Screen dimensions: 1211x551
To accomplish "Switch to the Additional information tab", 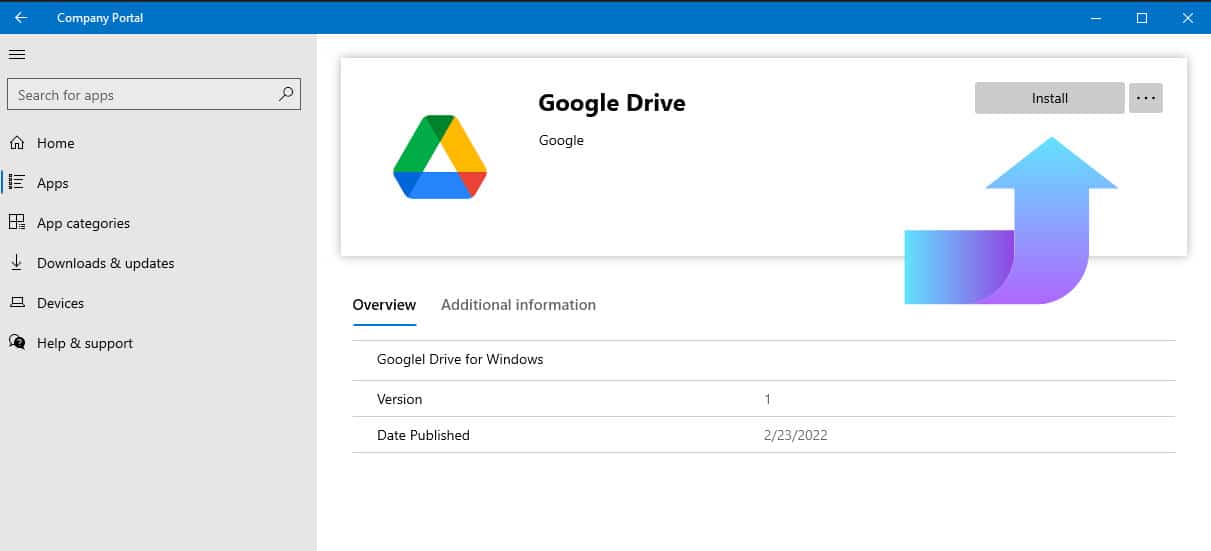I will [x=518, y=305].
